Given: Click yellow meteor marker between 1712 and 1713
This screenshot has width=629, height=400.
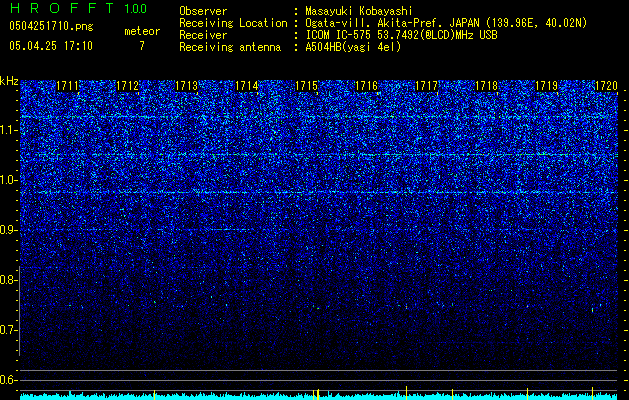Looking at the screenshot, I should [154, 394].
